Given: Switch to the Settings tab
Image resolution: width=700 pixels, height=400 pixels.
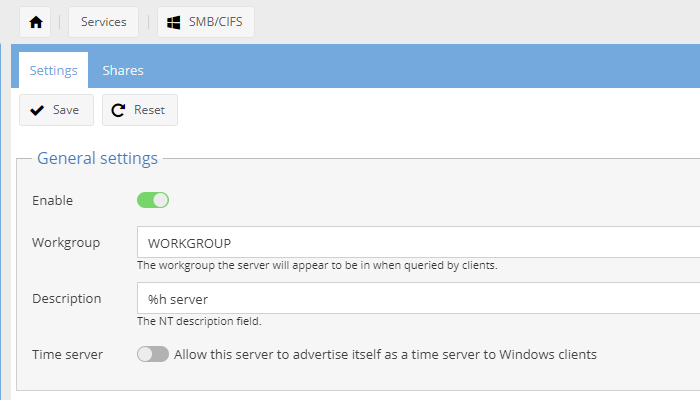Looking at the screenshot, I should pos(53,70).
